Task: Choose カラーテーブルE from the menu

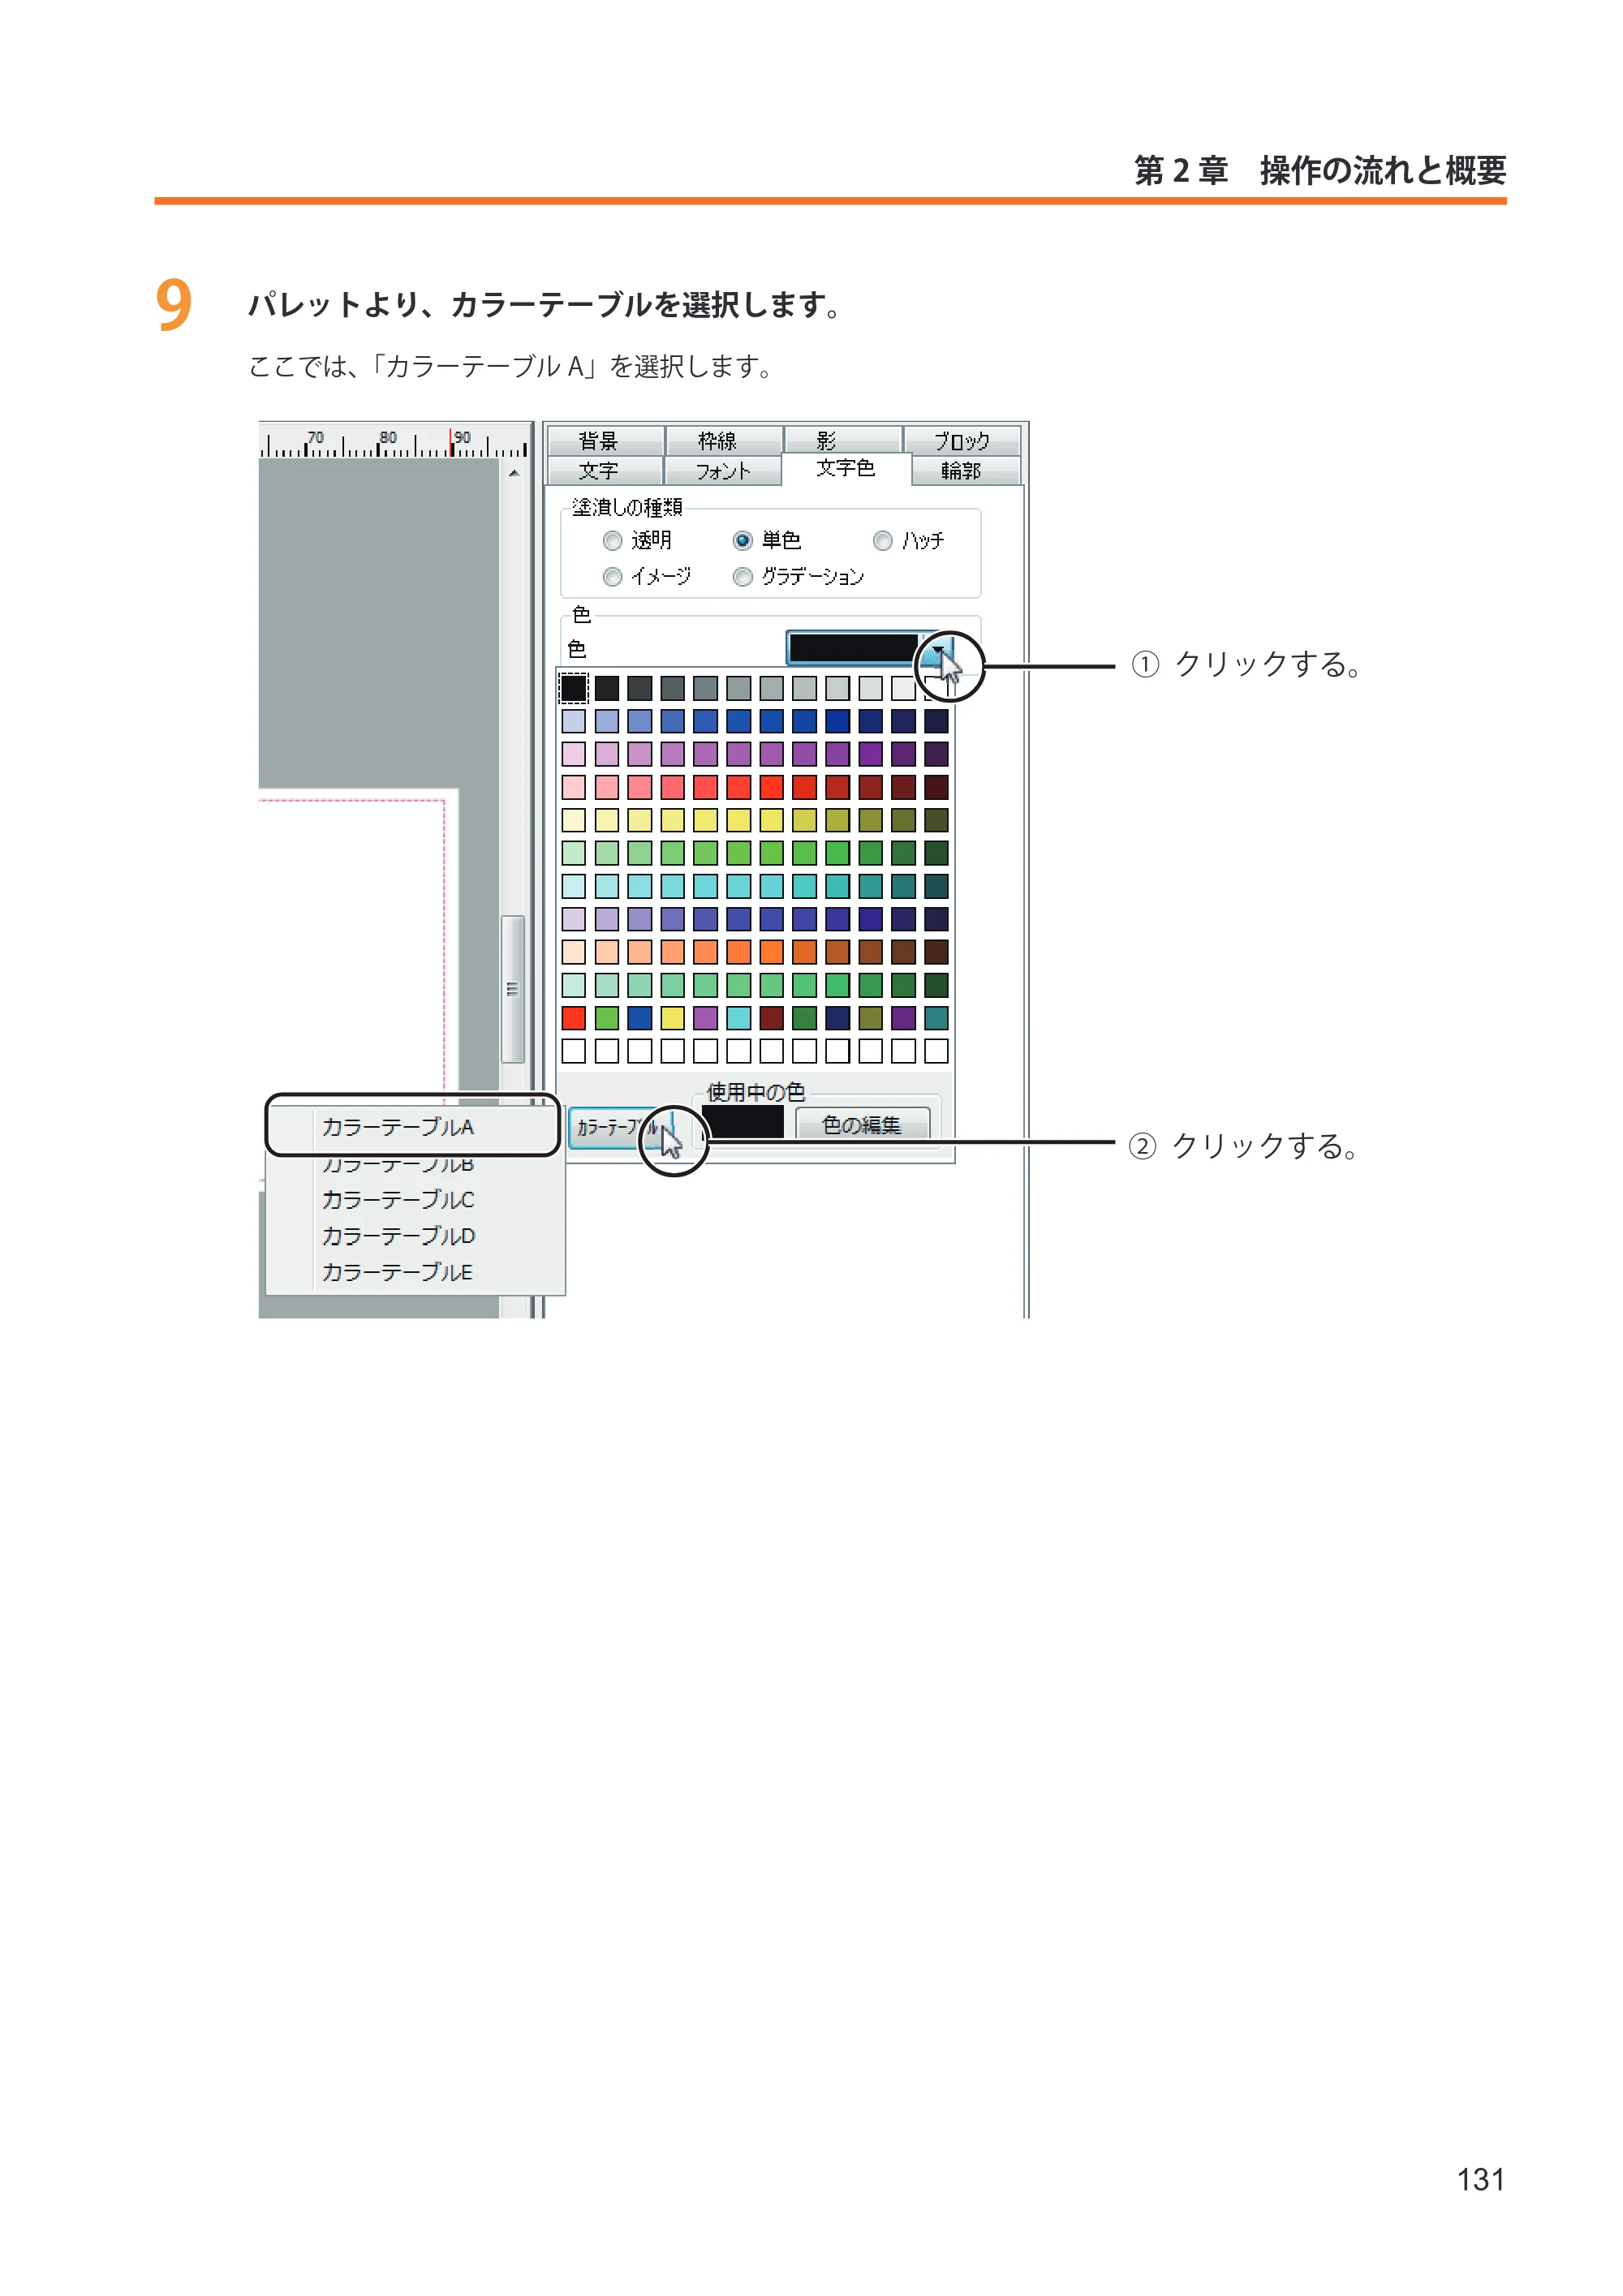Action: point(415,1272)
